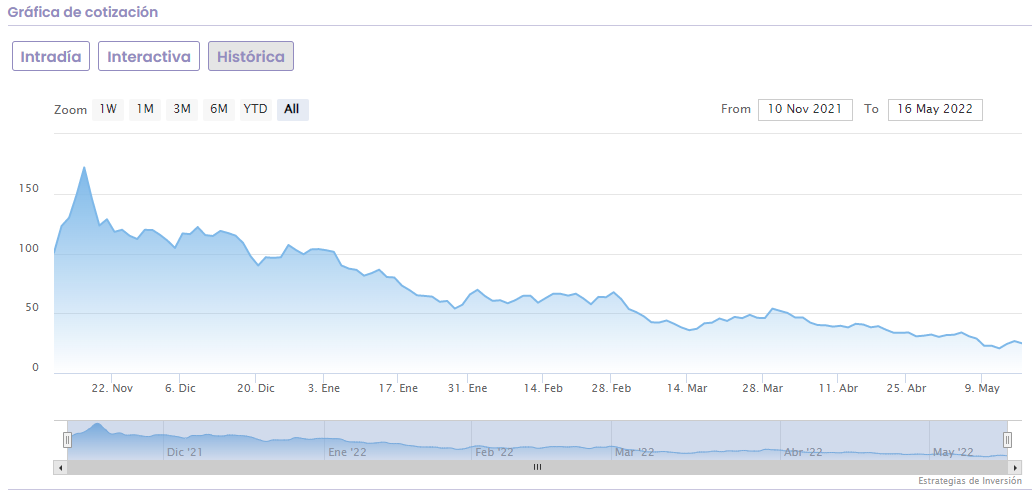Click the Zoom label
This screenshot has width=1035, height=496.
71,110
